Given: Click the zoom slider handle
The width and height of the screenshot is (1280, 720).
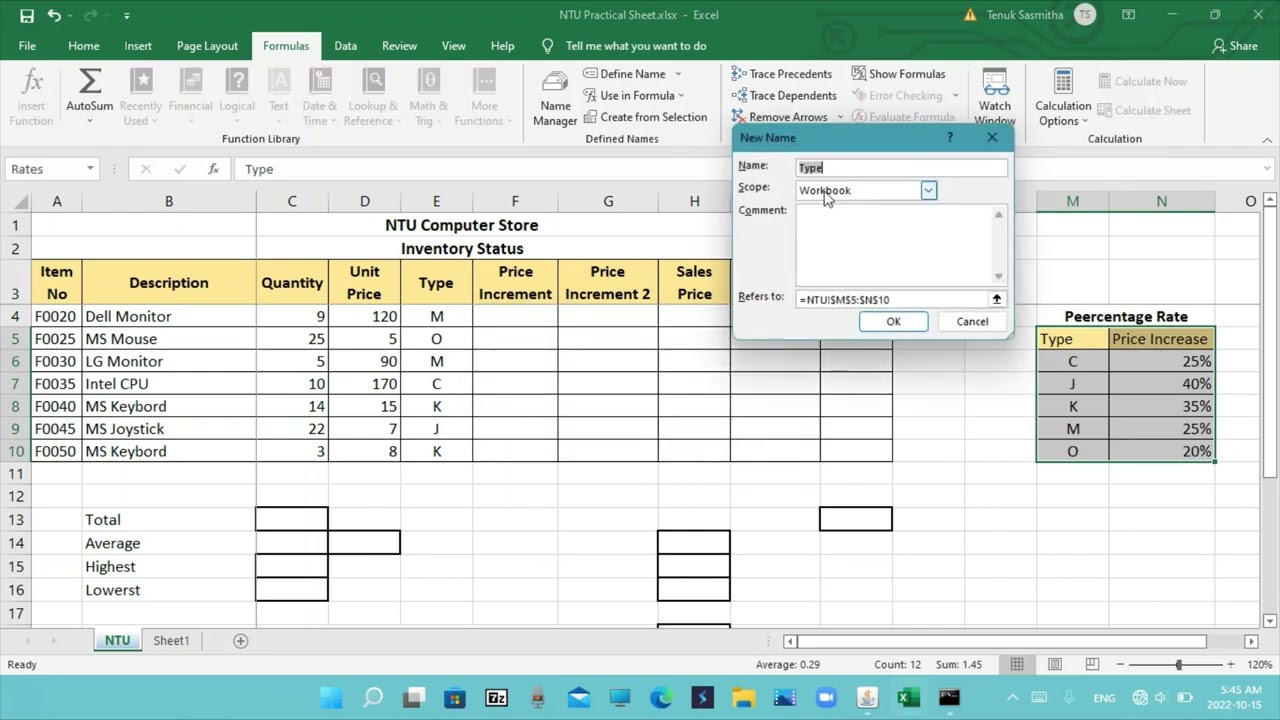Looking at the screenshot, I should pos(1178,665).
